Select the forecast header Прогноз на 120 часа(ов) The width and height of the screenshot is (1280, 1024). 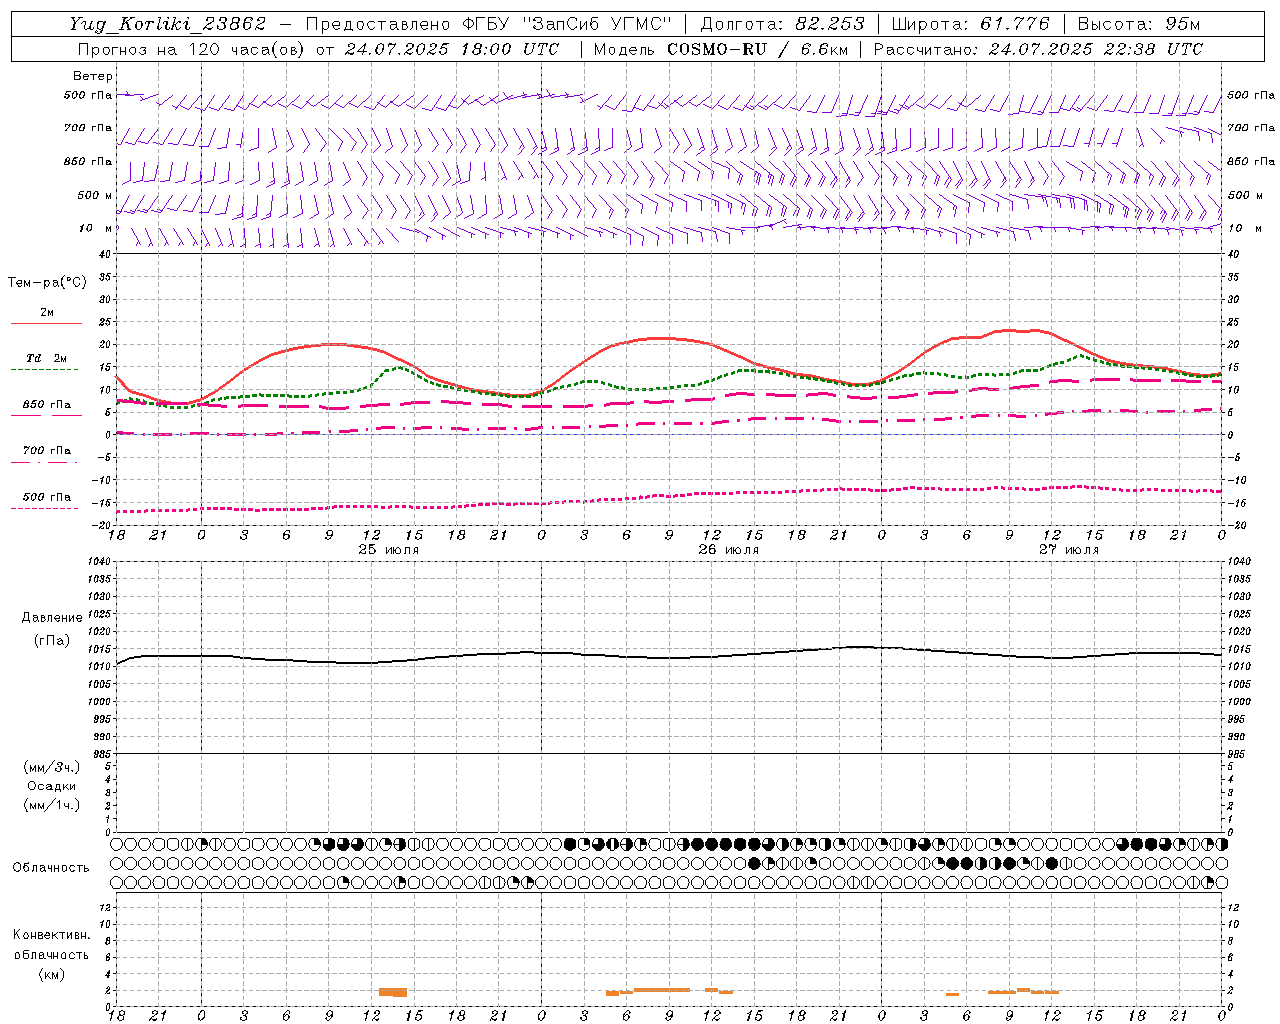pos(191,49)
